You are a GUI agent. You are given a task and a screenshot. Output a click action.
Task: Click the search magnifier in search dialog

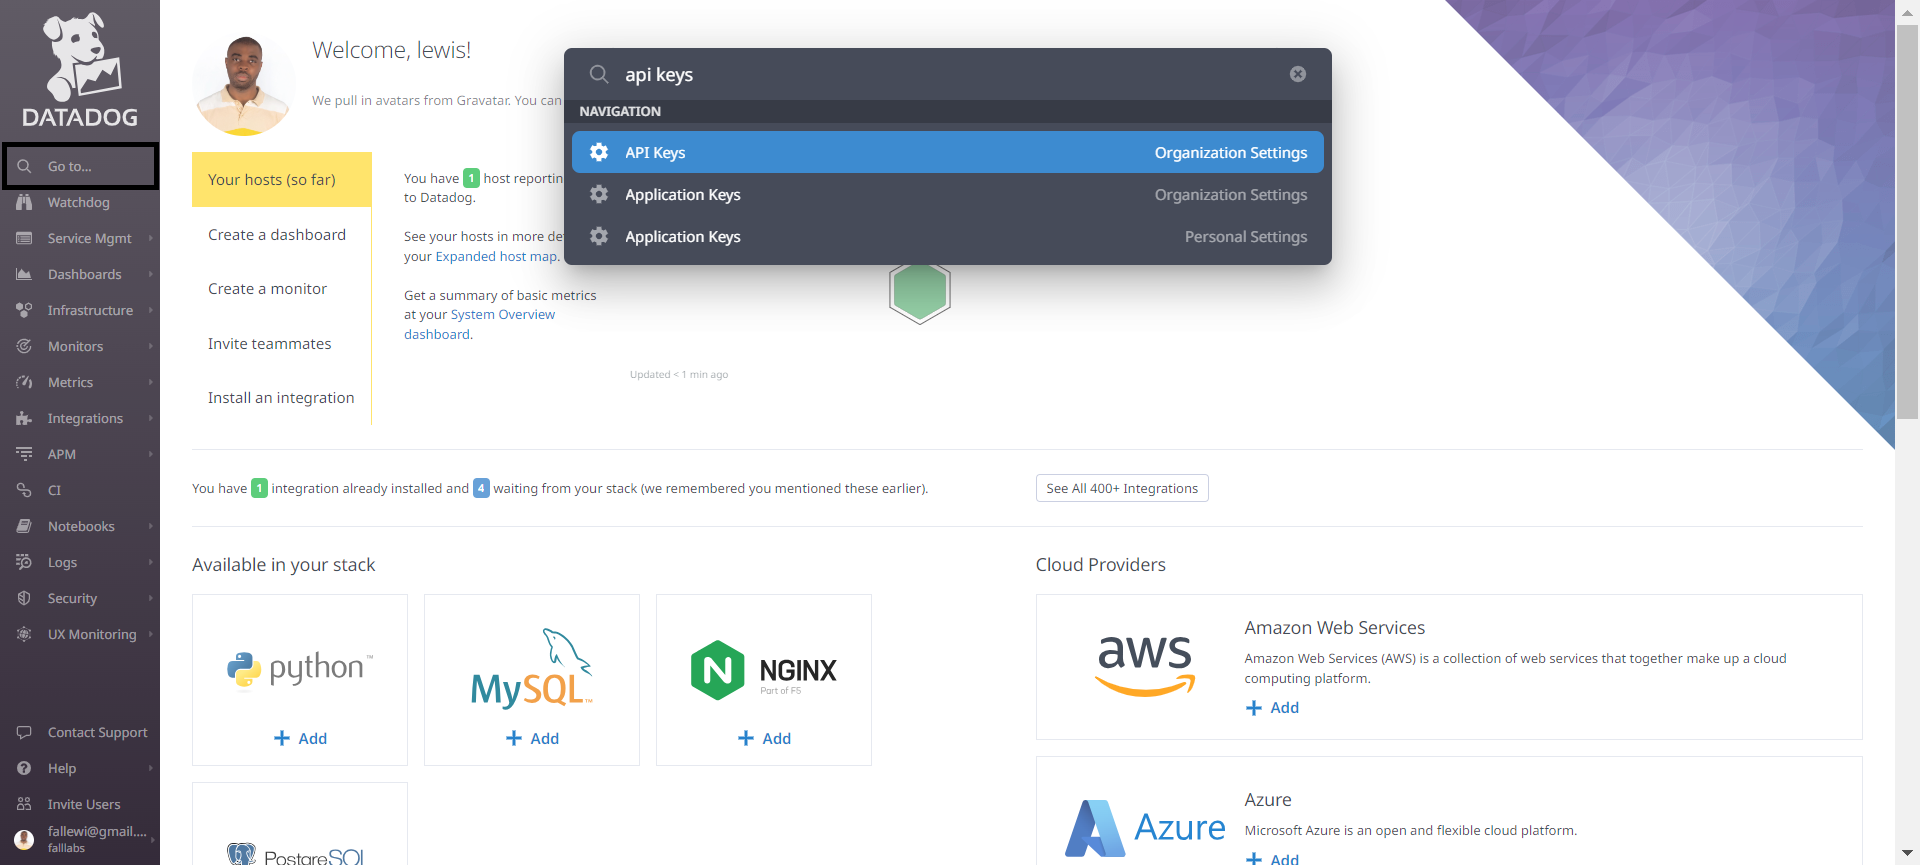point(598,74)
